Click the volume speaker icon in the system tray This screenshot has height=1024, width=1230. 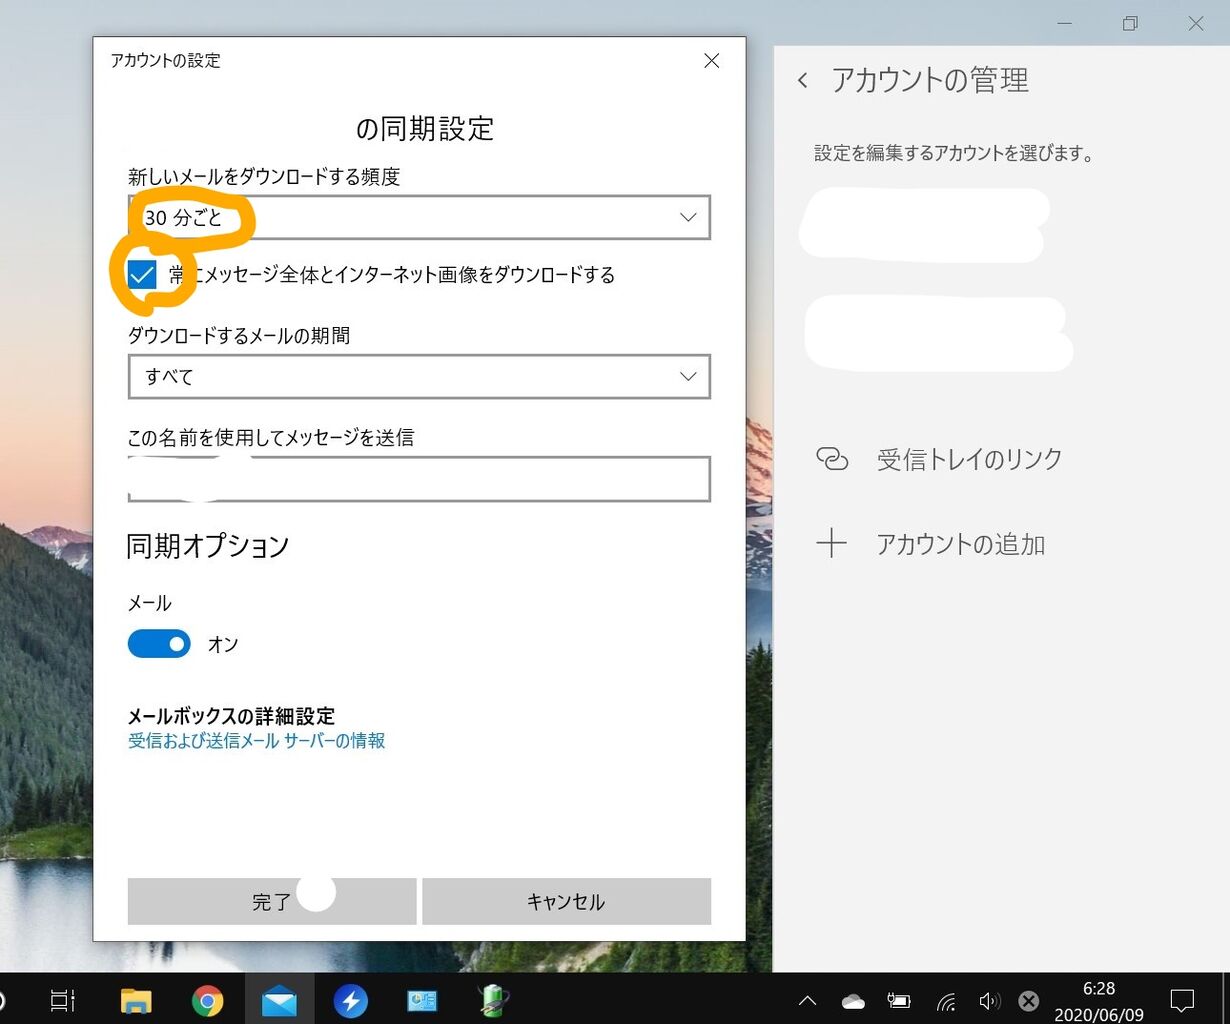coord(990,1000)
